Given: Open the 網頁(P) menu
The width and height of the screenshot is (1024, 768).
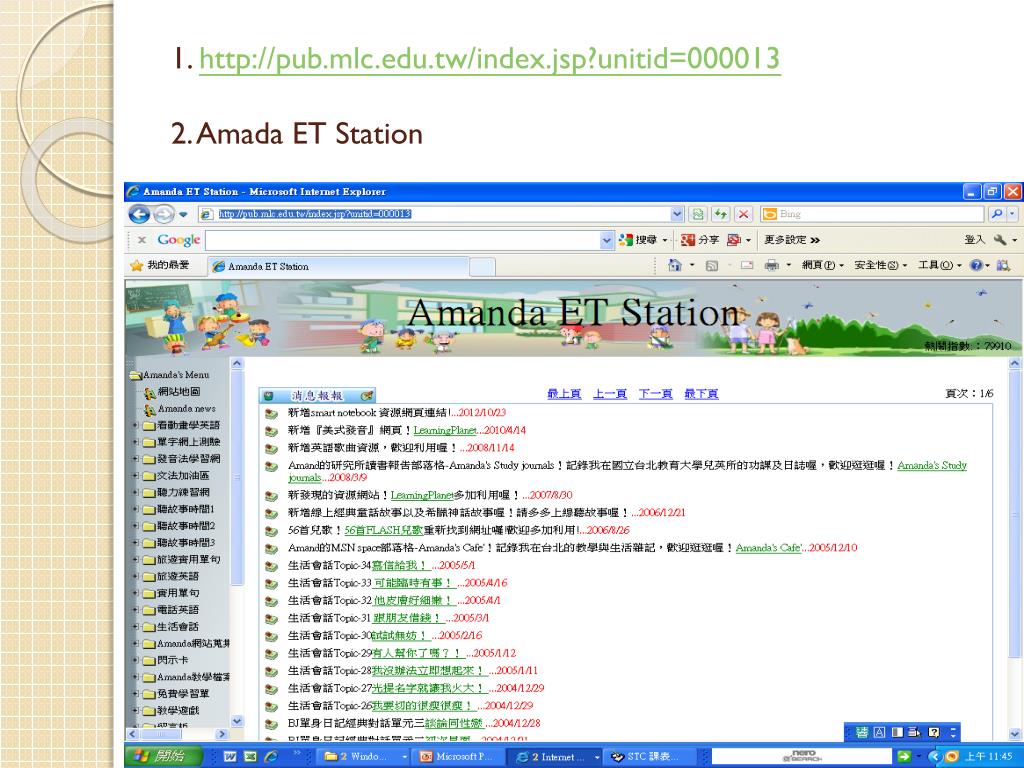Looking at the screenshot, I should (x=822, y=265).
